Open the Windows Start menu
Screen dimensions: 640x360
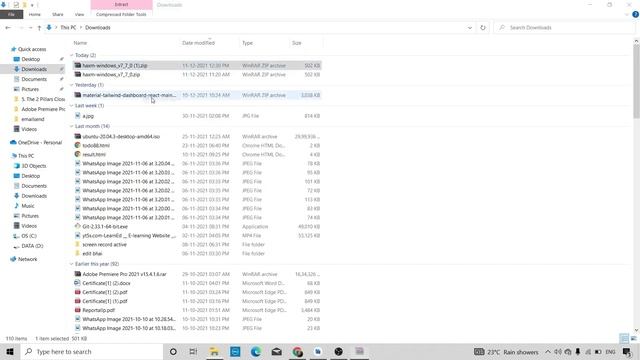click(x=10, y=351)
